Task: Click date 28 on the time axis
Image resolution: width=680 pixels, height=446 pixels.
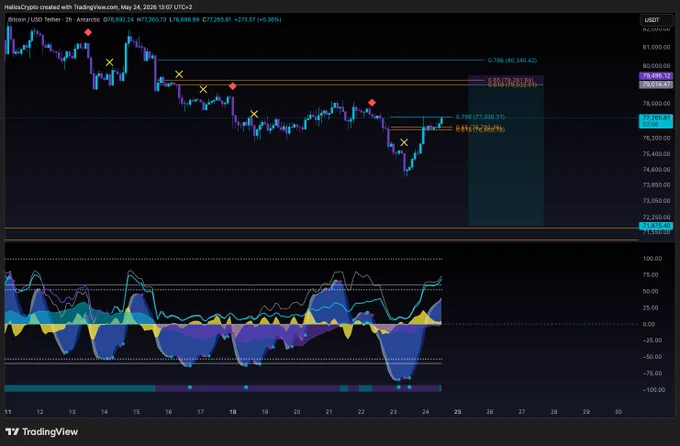Action: tap(554, 412)
